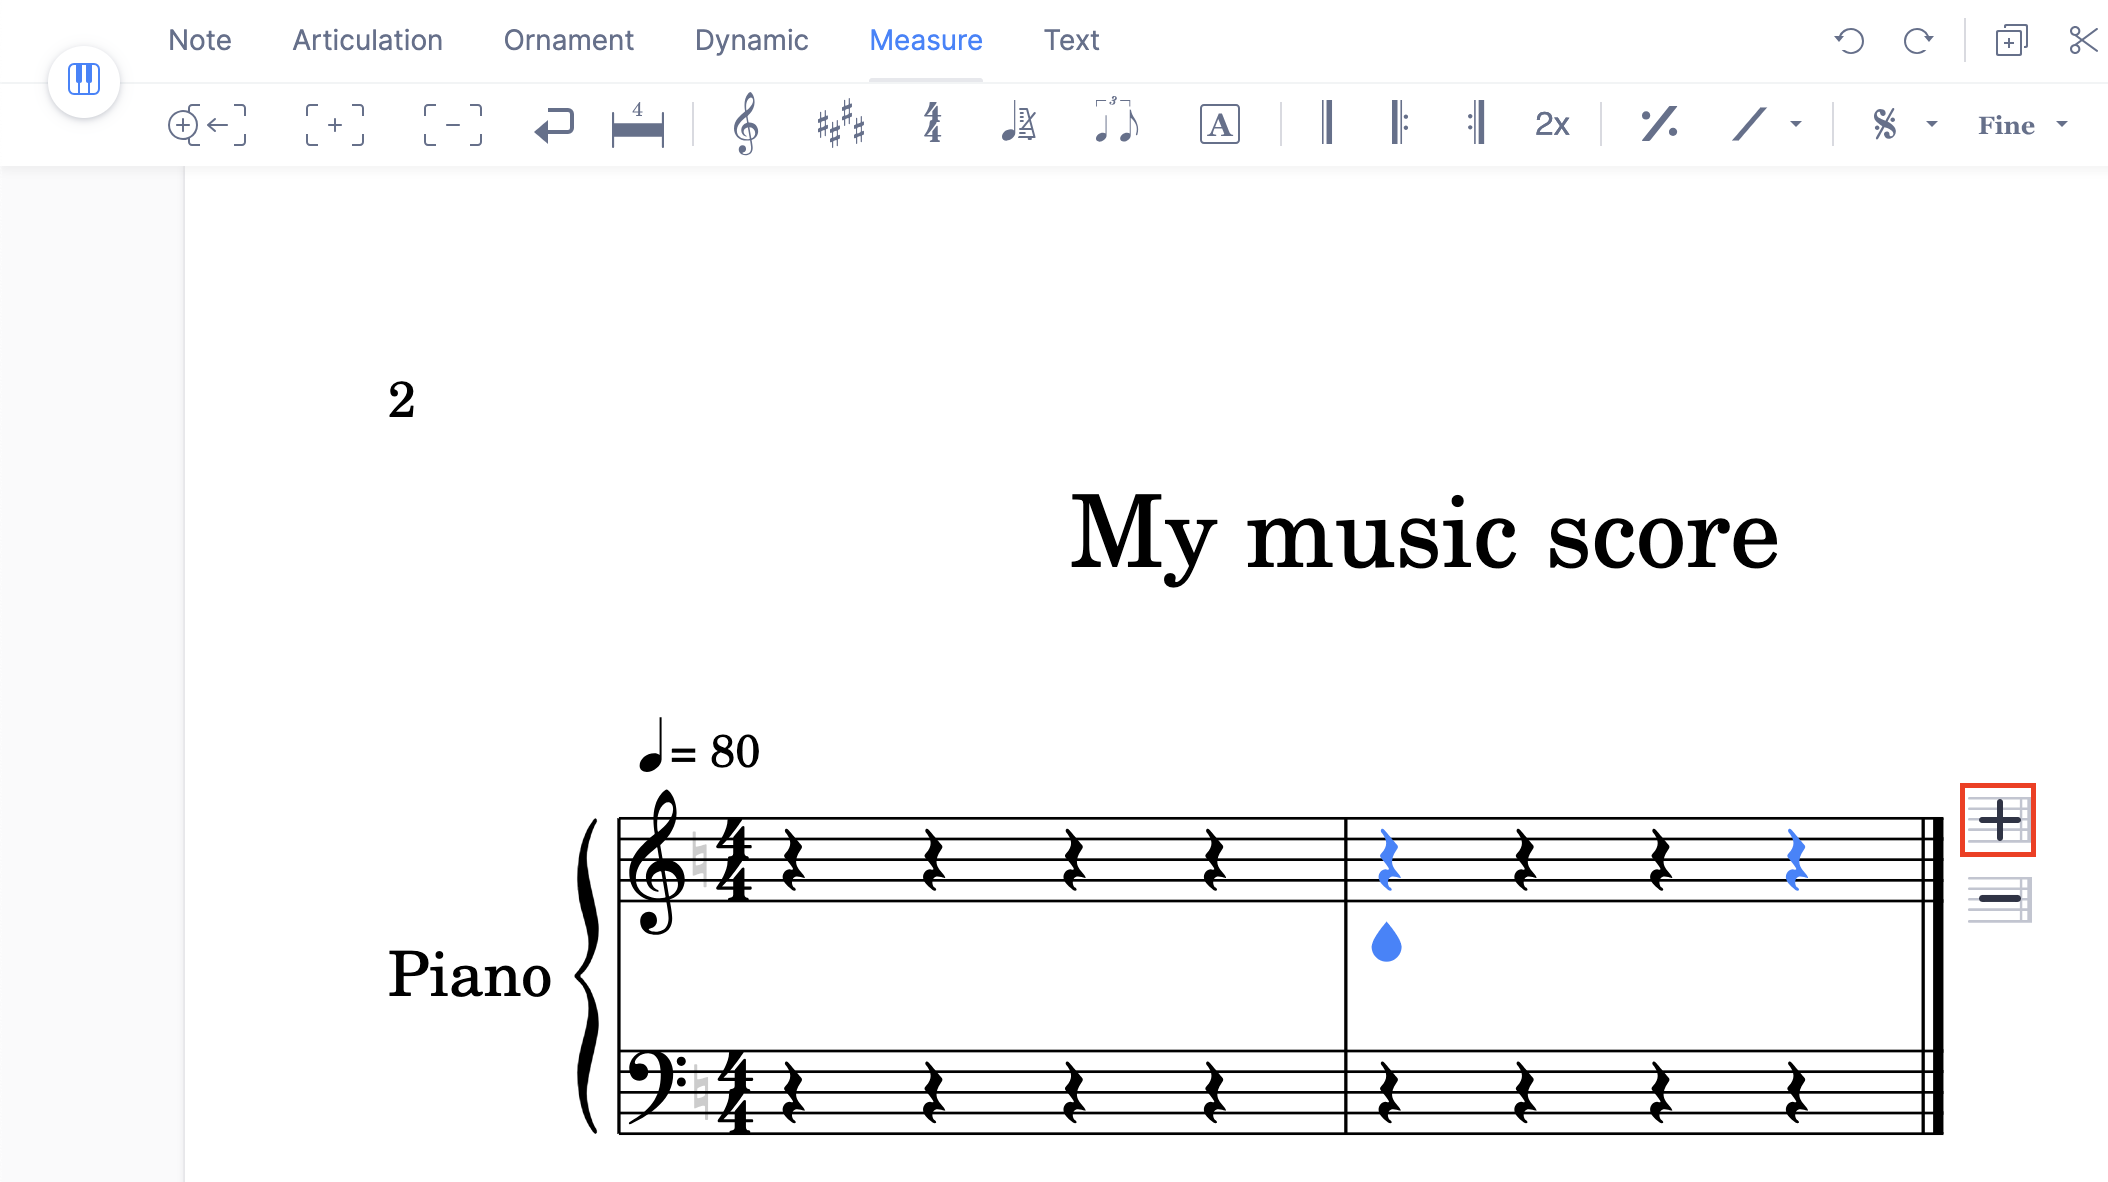Insert a multi-measure rest
Screen dimensions: 2108x1182
point(637,124)
